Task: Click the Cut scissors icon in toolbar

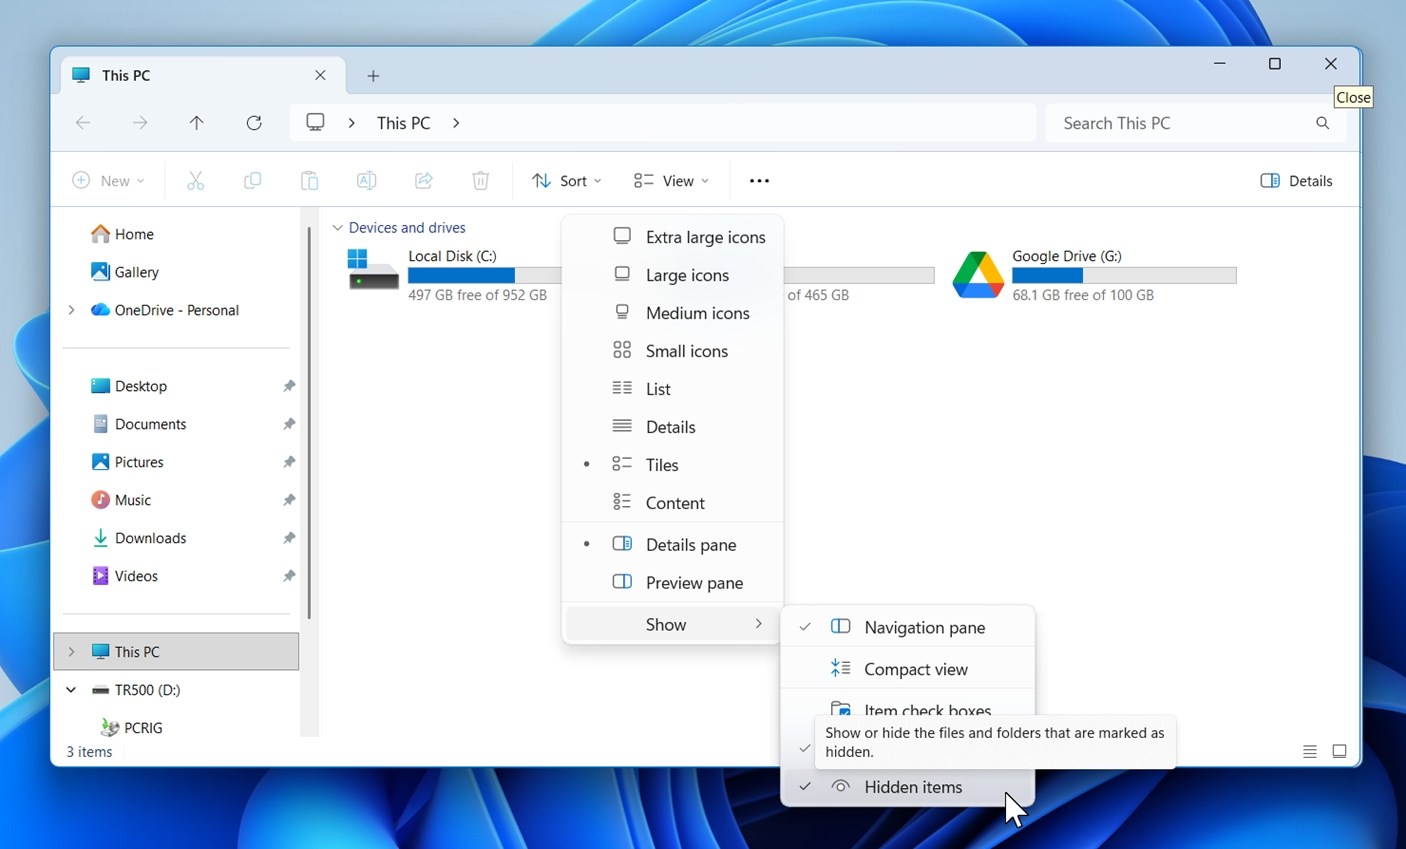Action: pos(195,181)
